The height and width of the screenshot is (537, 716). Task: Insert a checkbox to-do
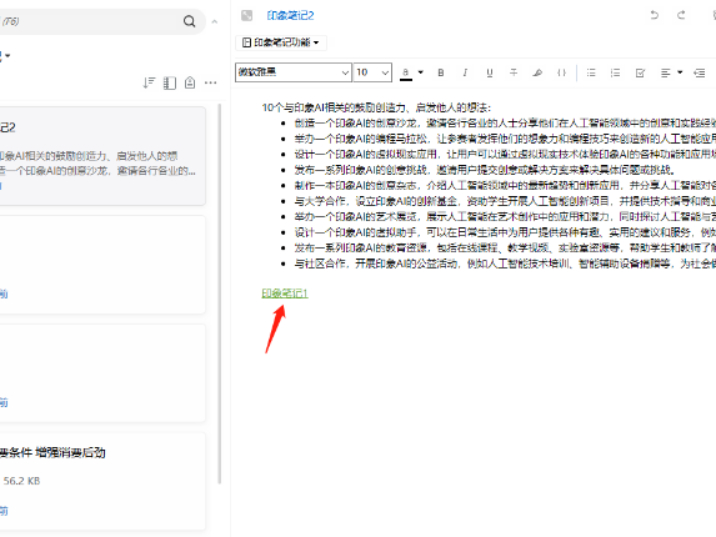click(640, 73)
